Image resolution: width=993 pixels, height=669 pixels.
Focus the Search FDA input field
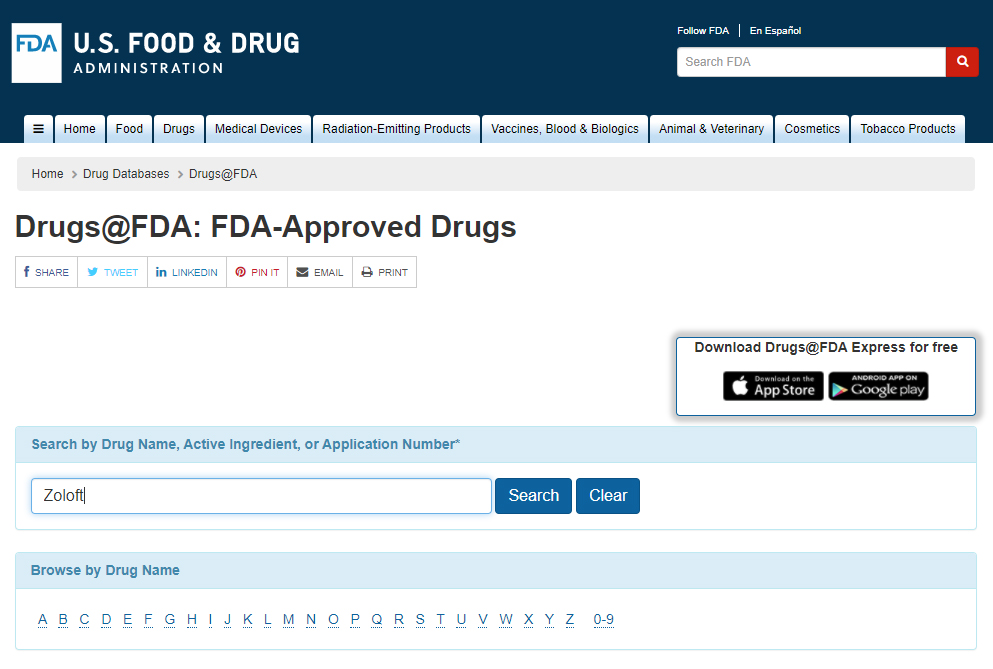[811, 61]
